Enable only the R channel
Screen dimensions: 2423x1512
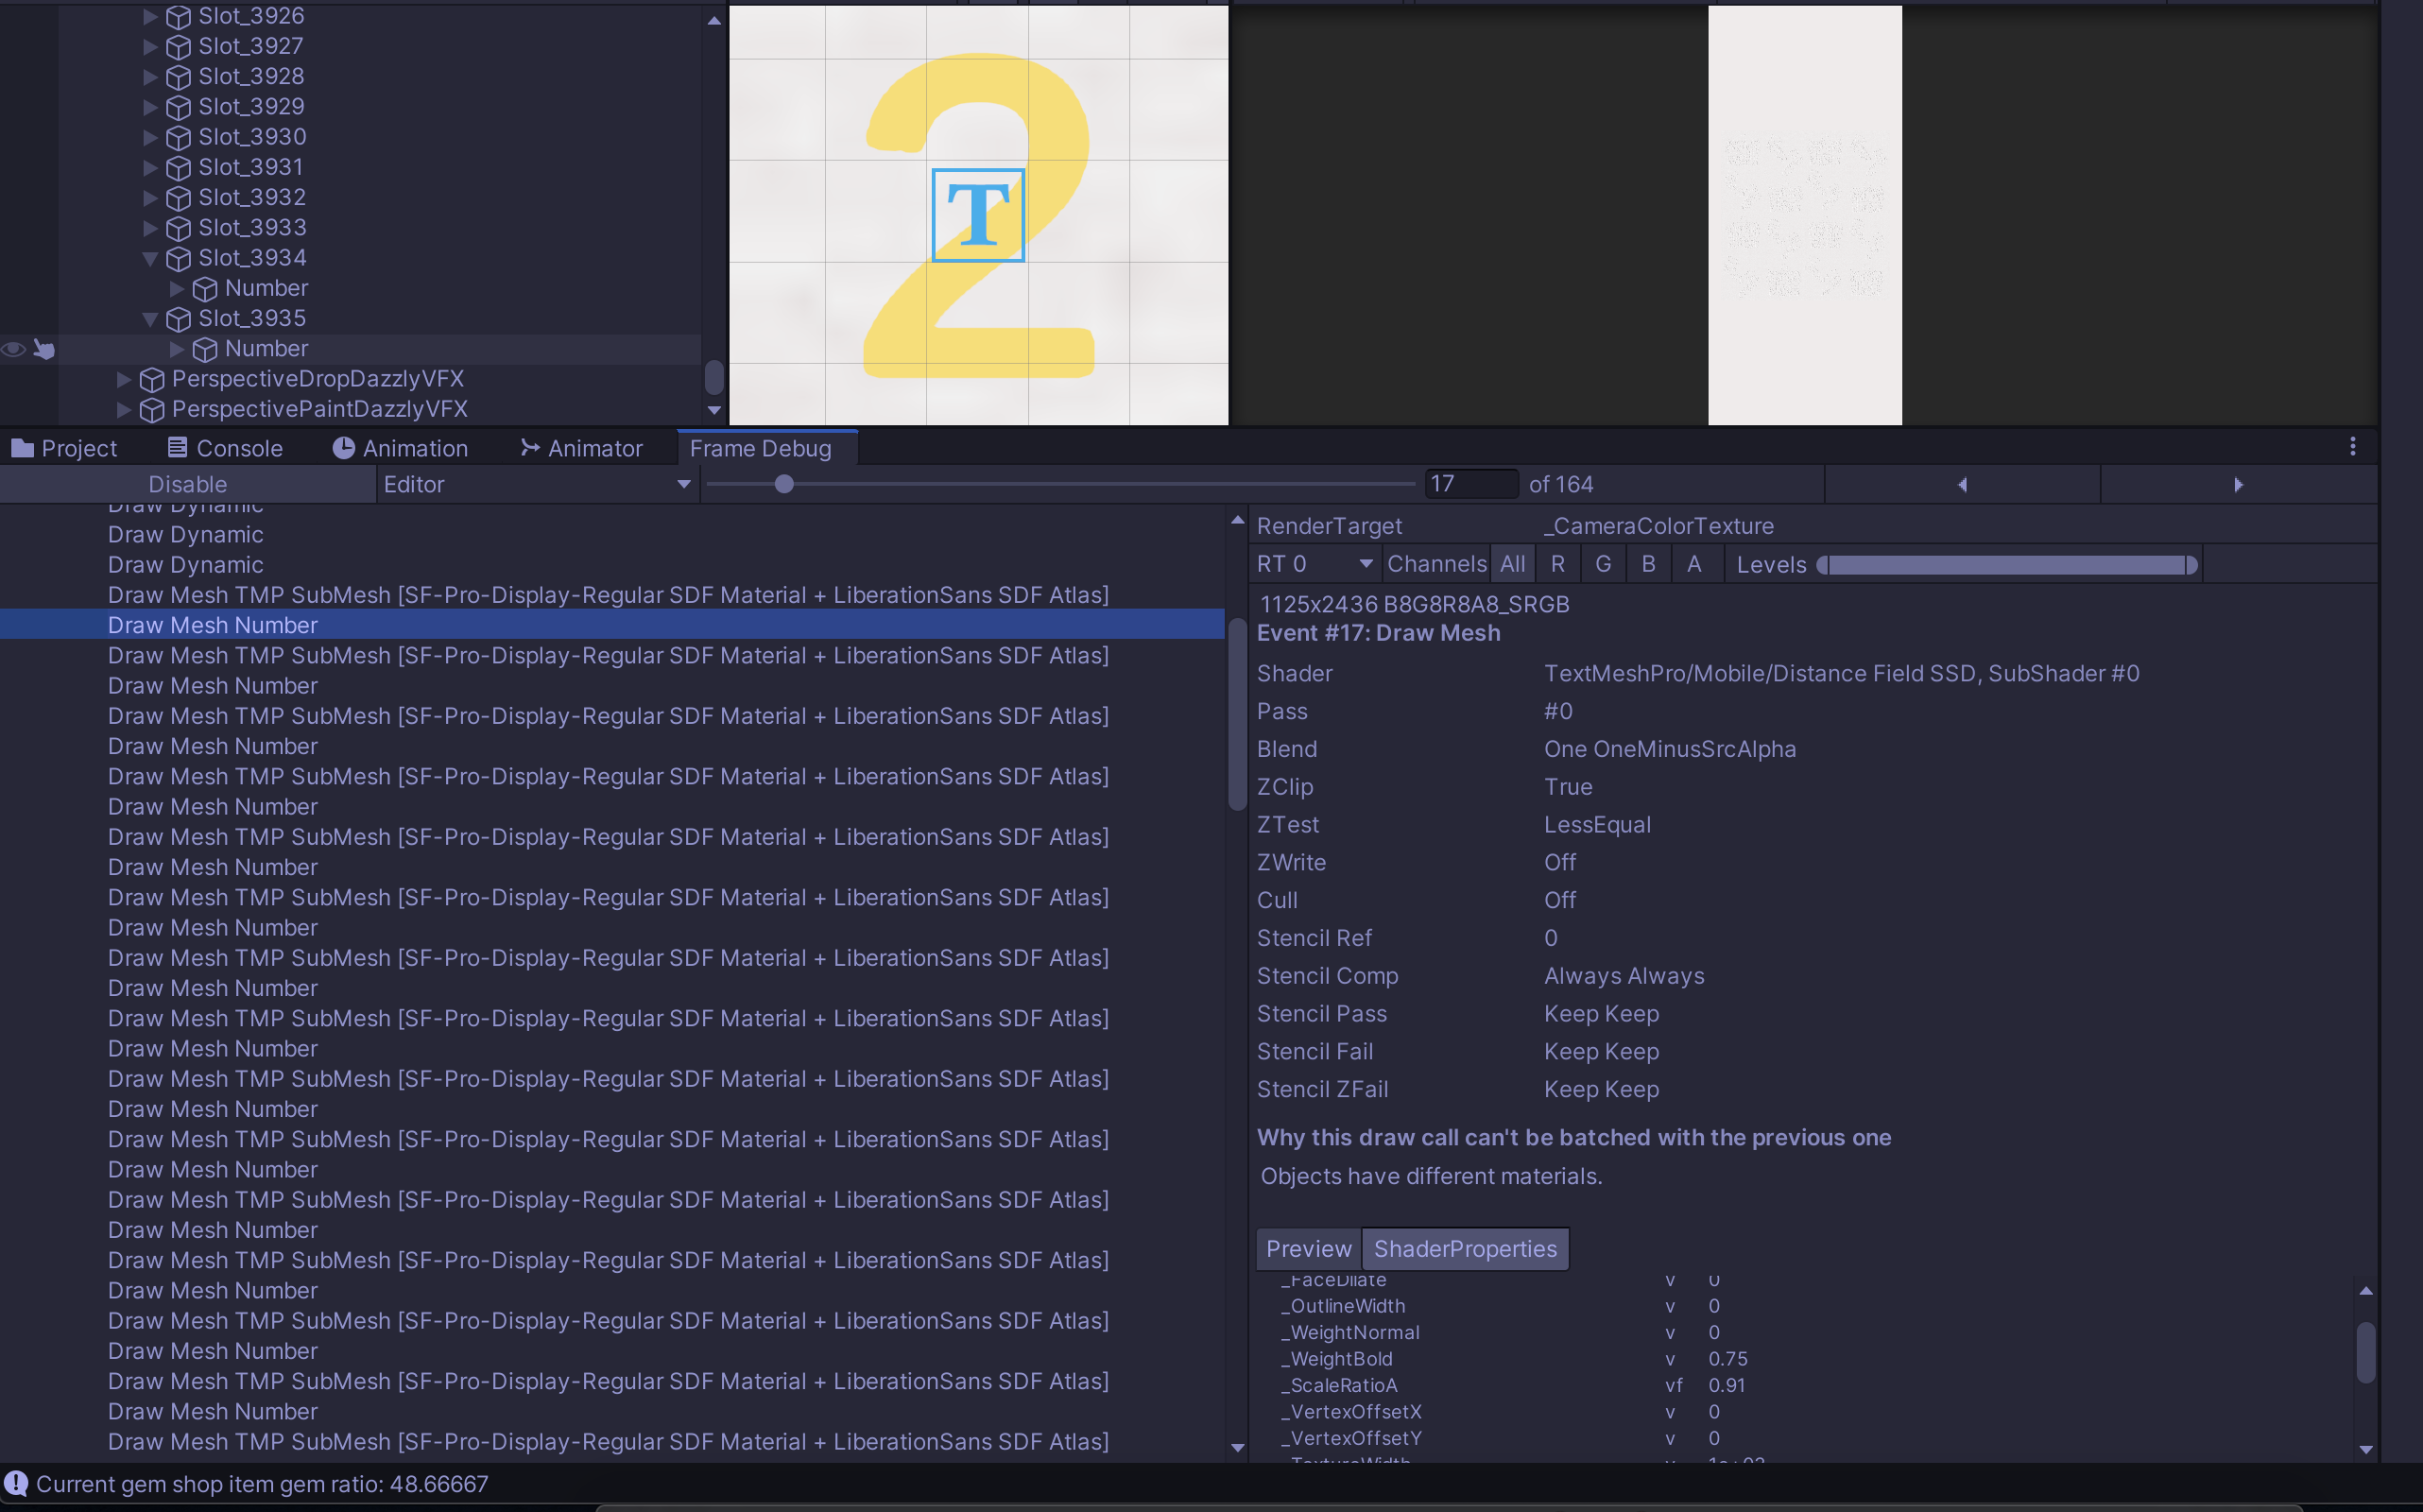tap(1557, 563)
